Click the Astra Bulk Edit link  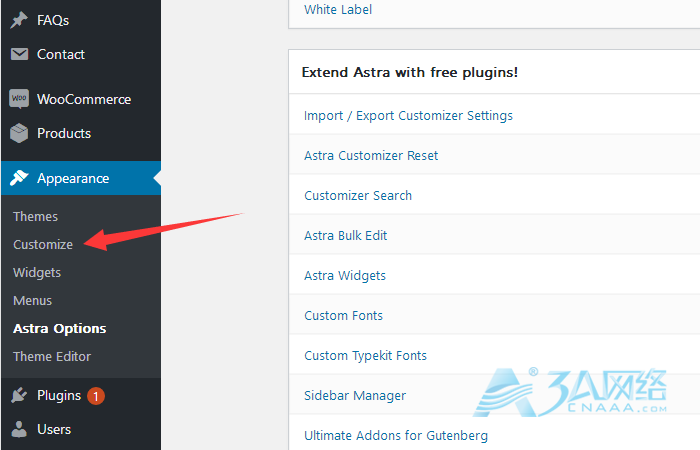click(x=345, y=235)
